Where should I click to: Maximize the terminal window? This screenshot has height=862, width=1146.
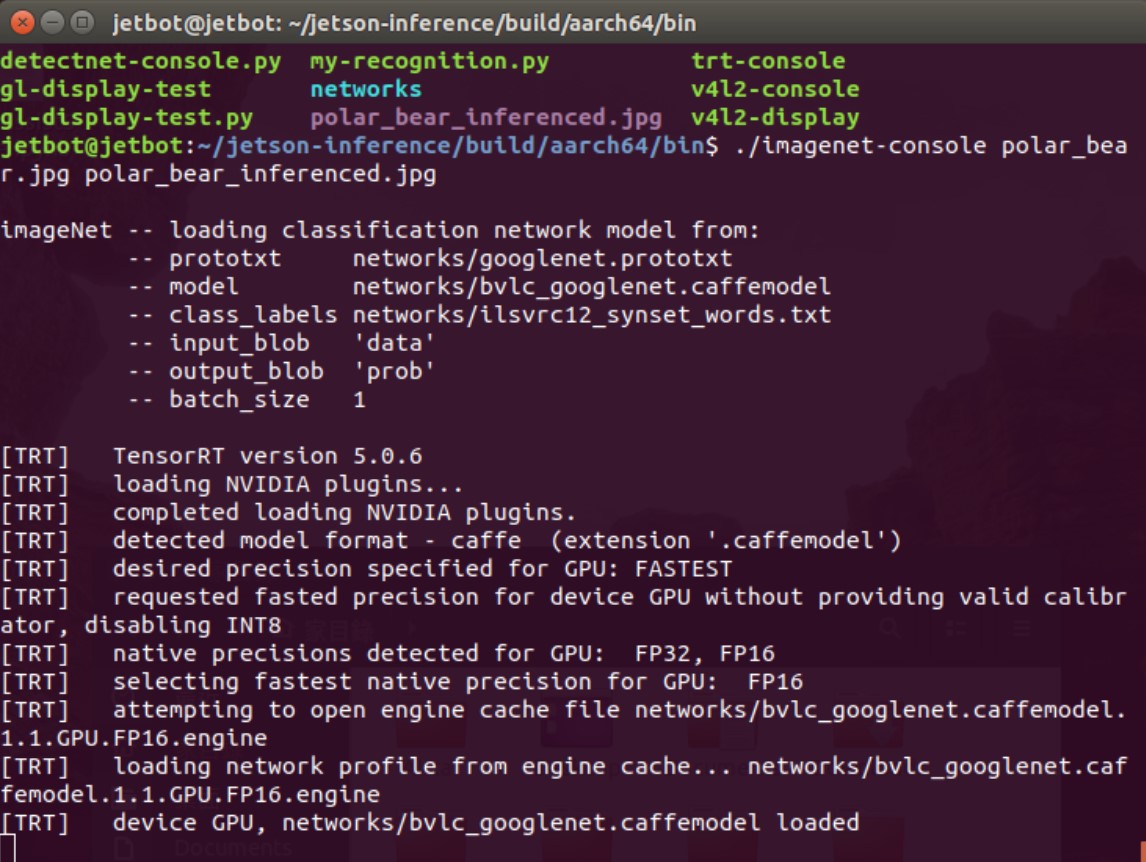coord(83,22)
